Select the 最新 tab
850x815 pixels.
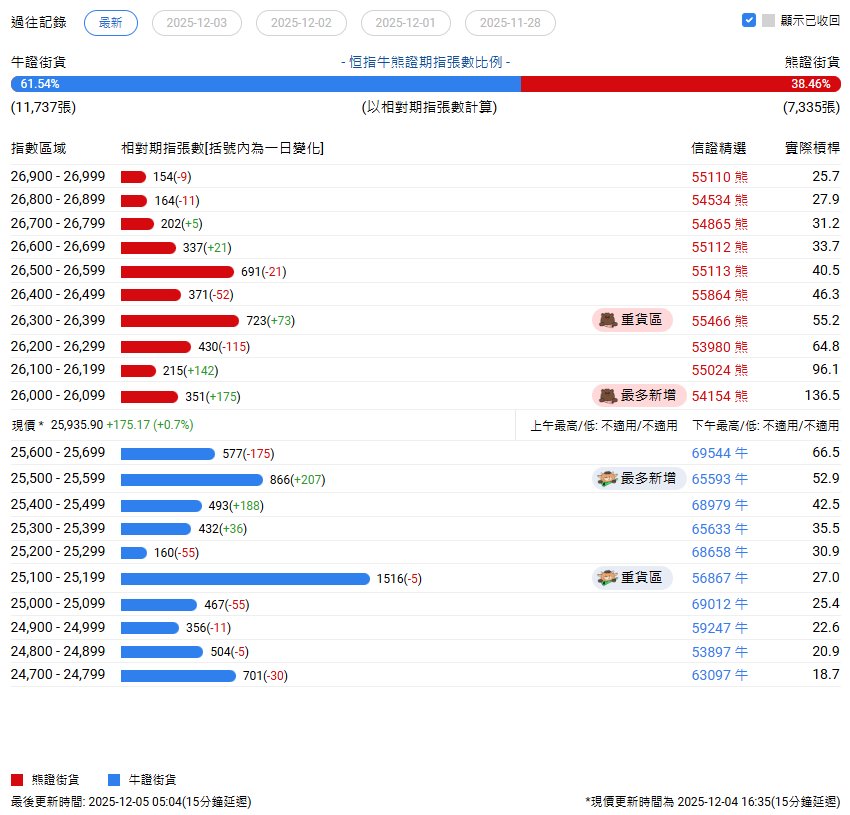(111, 23)
